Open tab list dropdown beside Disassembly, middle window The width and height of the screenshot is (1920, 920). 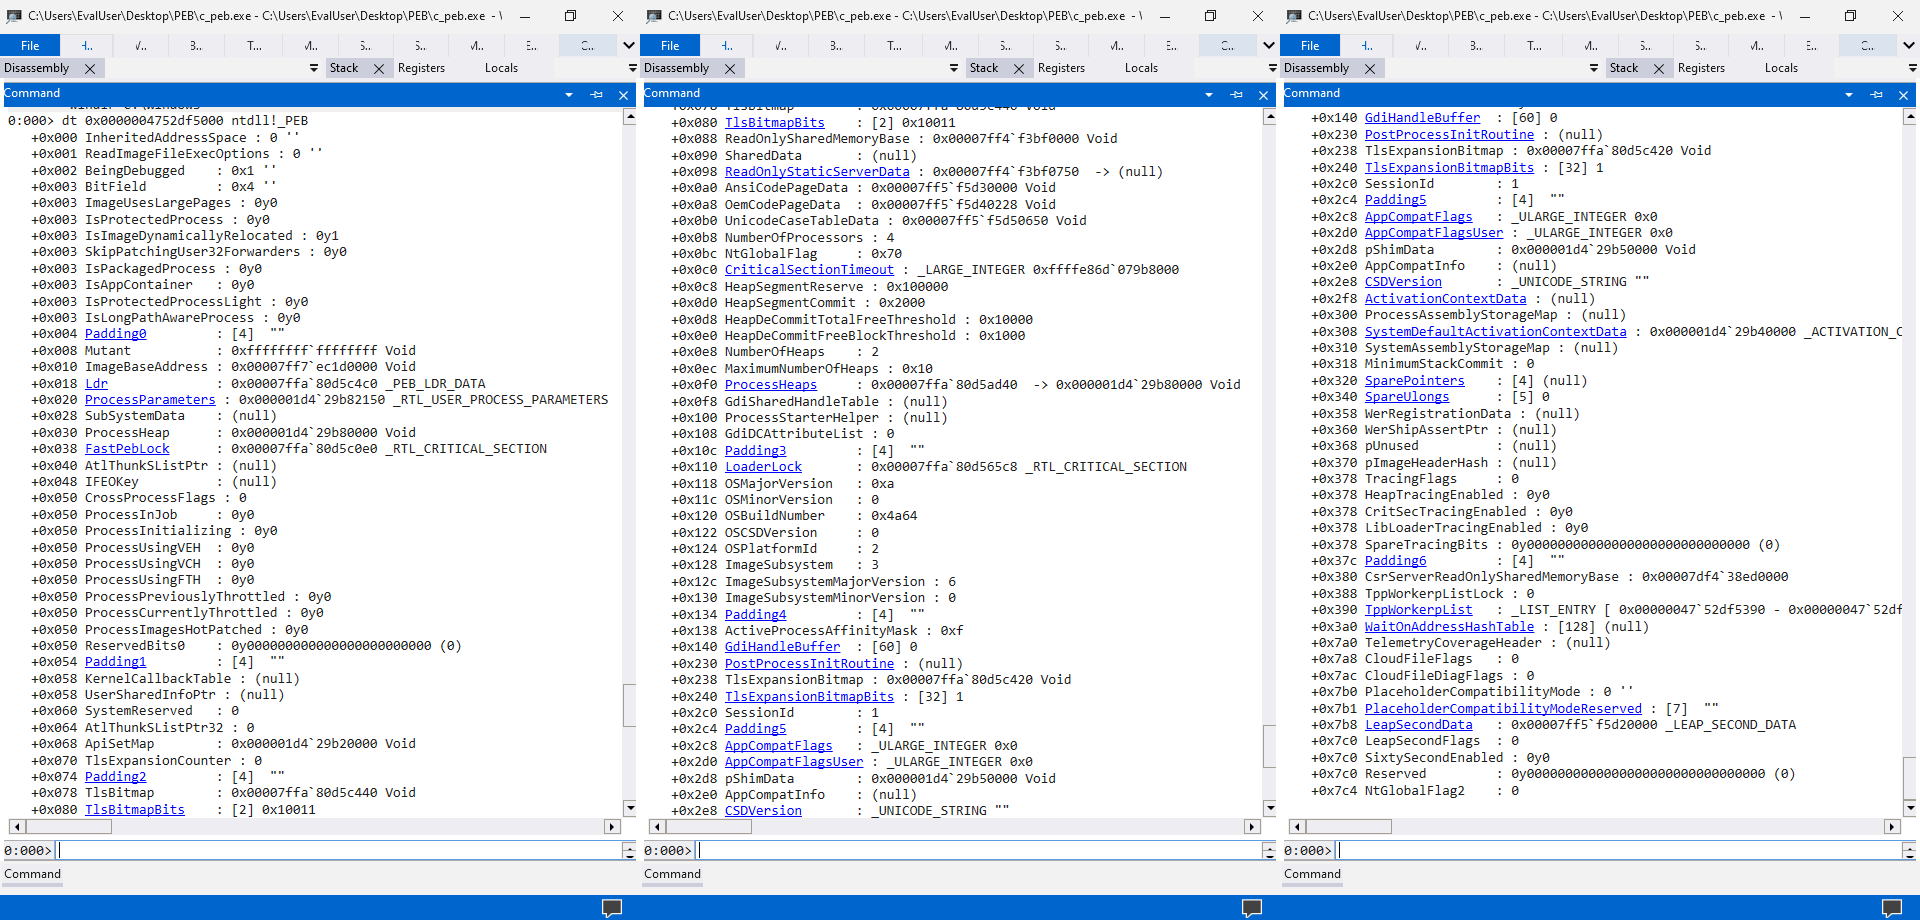click(x=953, y=69)
